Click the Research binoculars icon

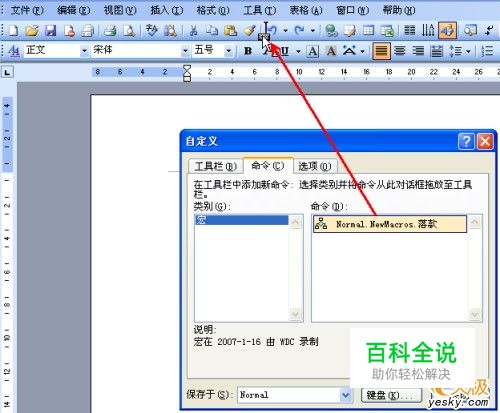pyautogui.click(x=170, y=31)
